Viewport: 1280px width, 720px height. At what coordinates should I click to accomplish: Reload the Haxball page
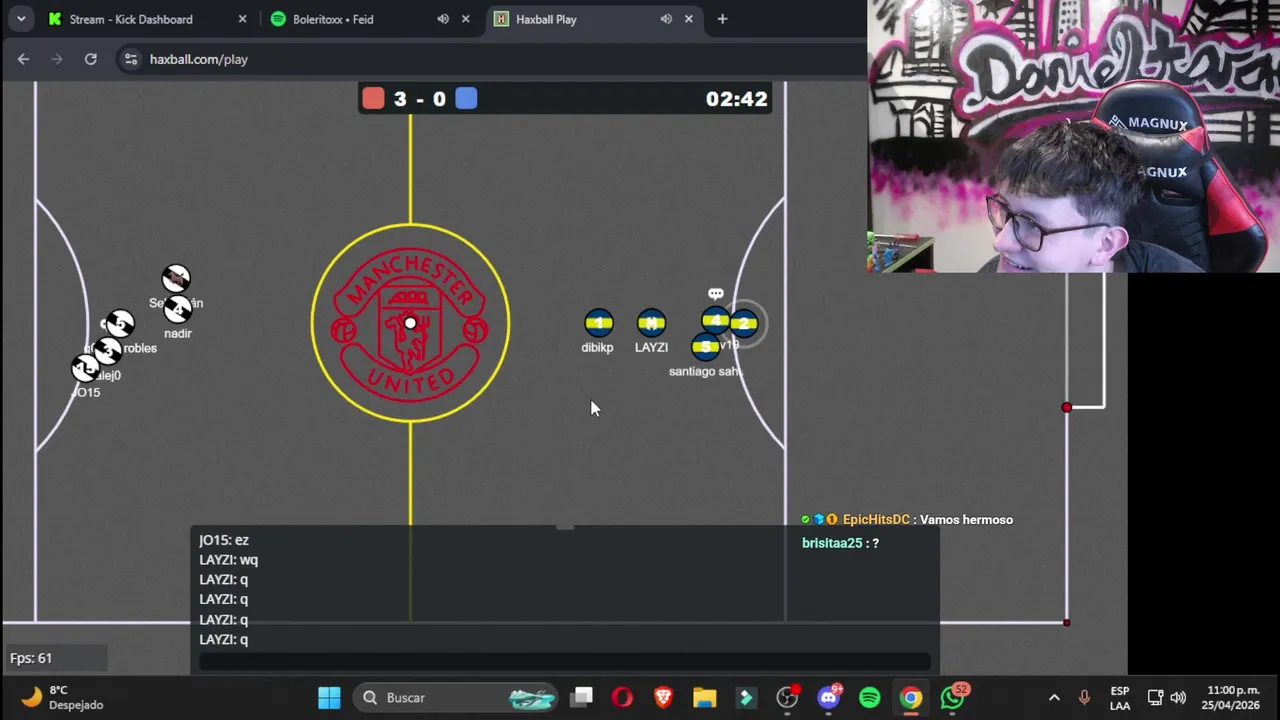(91, 59)
